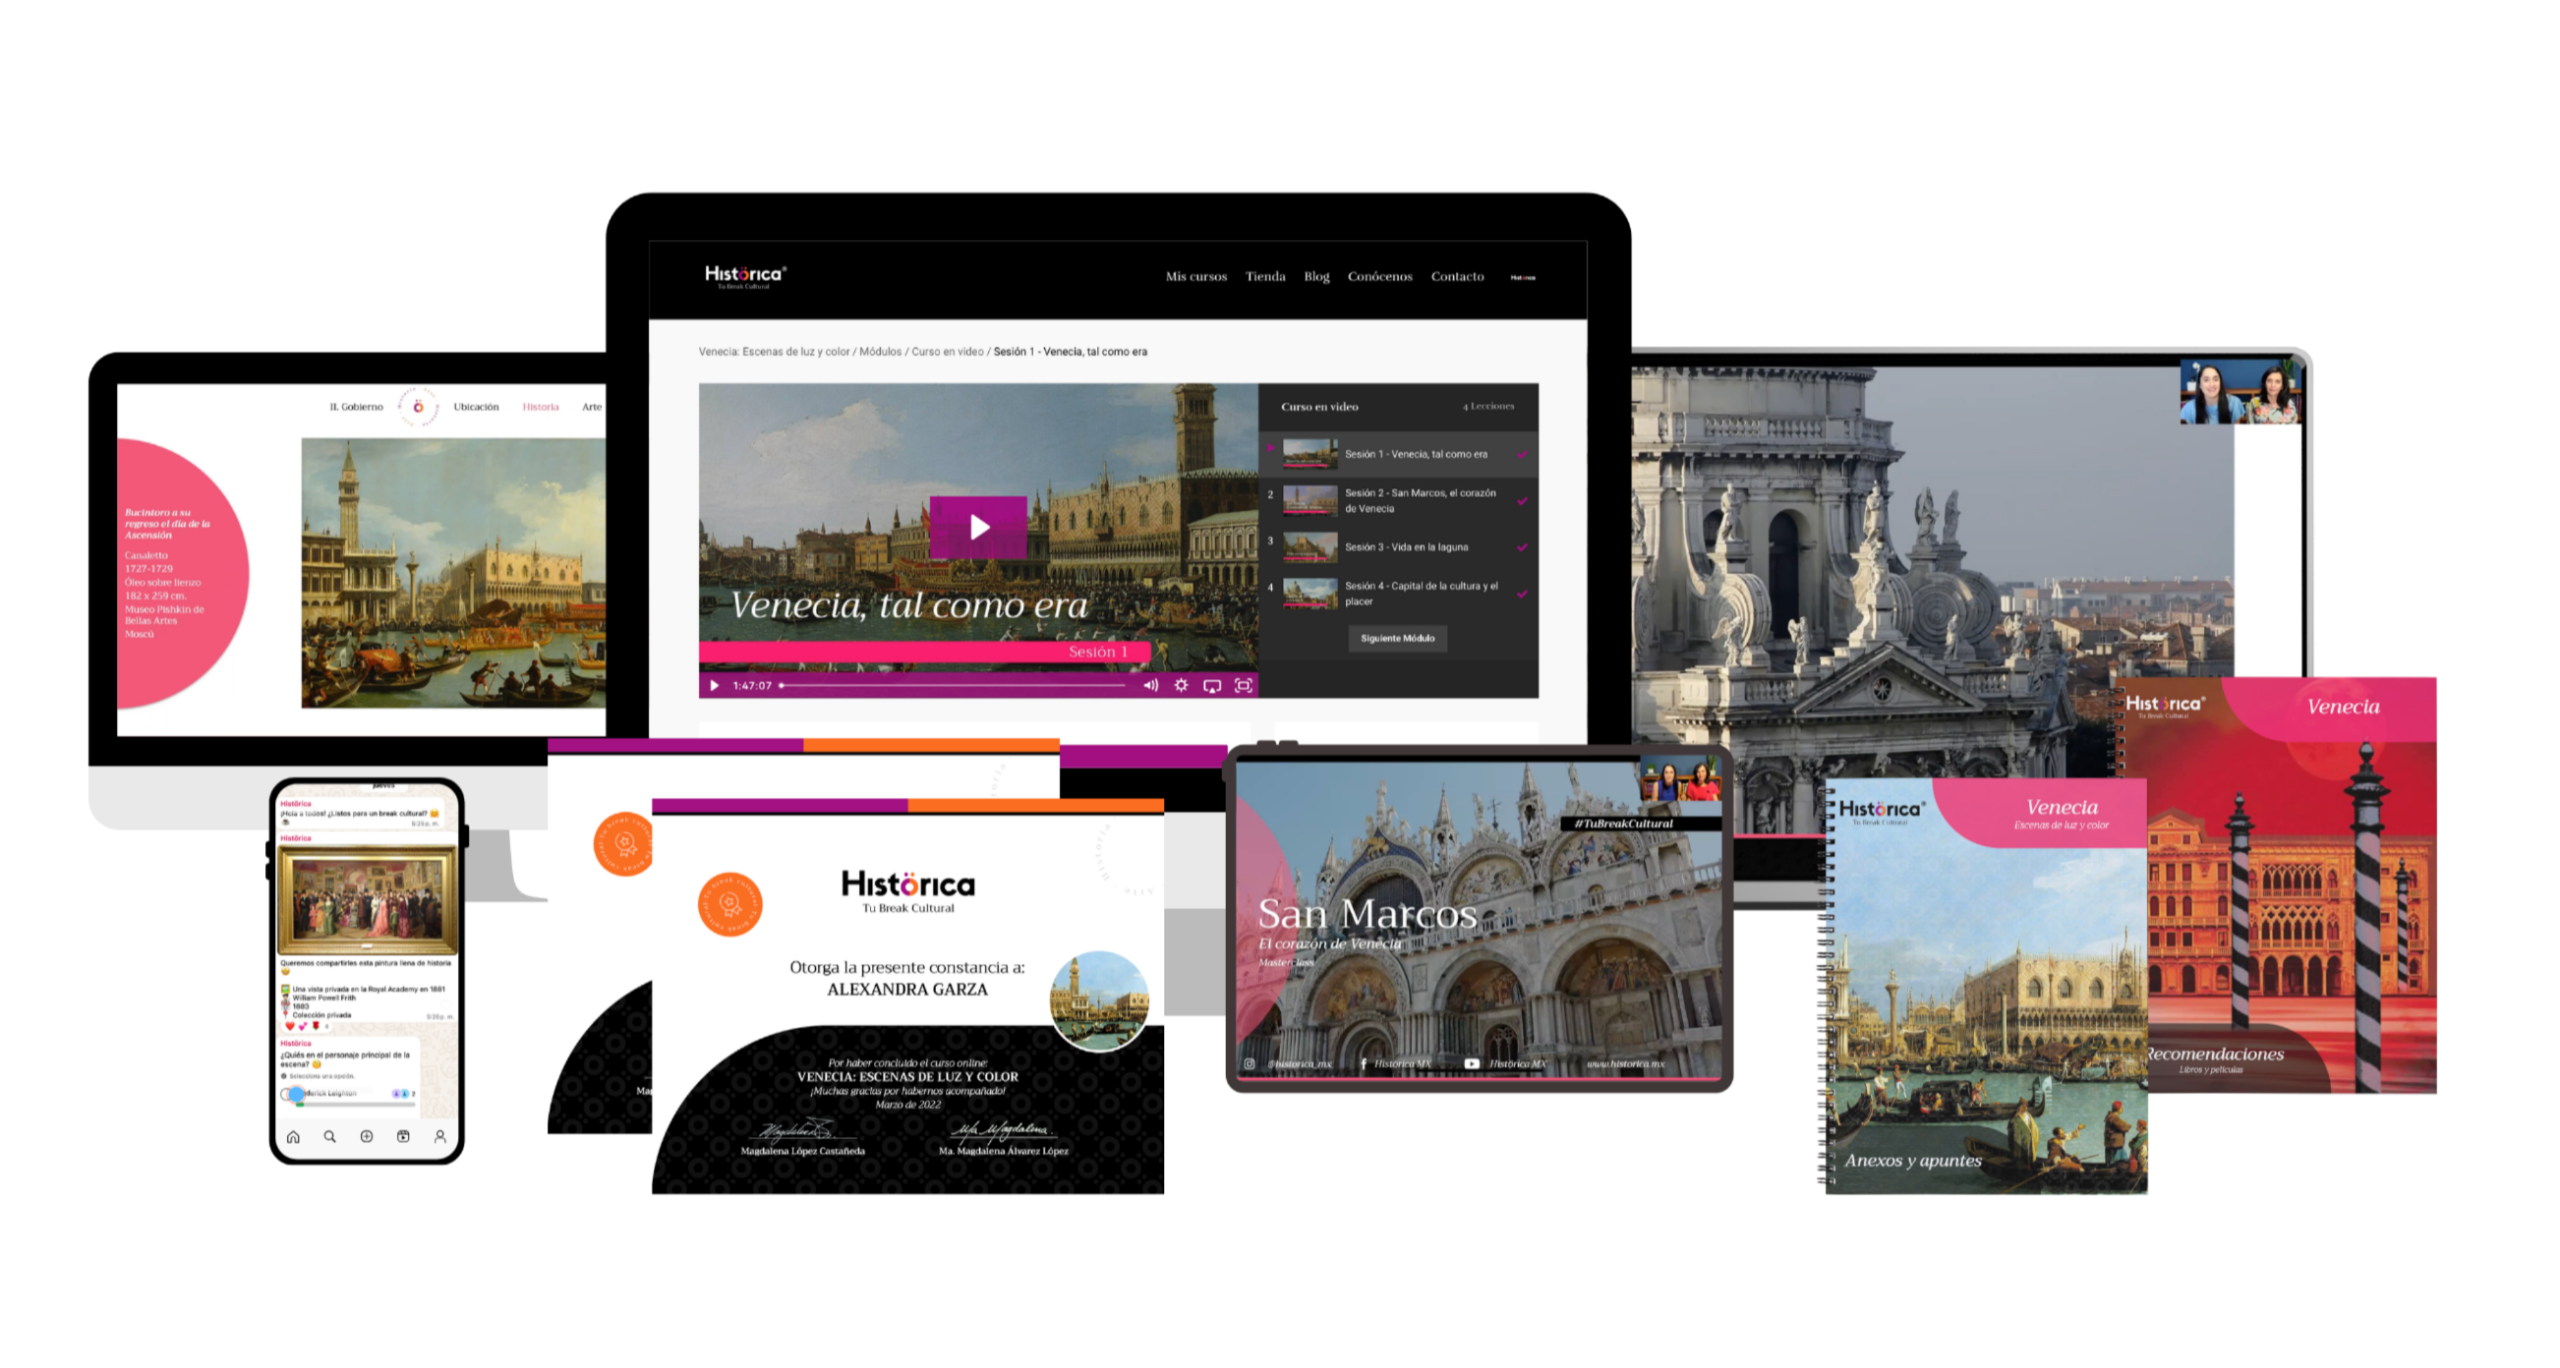Open Sesión 4 - Capital de la cultura title
Screen dimensions: 2560x1368
tap(1421, 594)
